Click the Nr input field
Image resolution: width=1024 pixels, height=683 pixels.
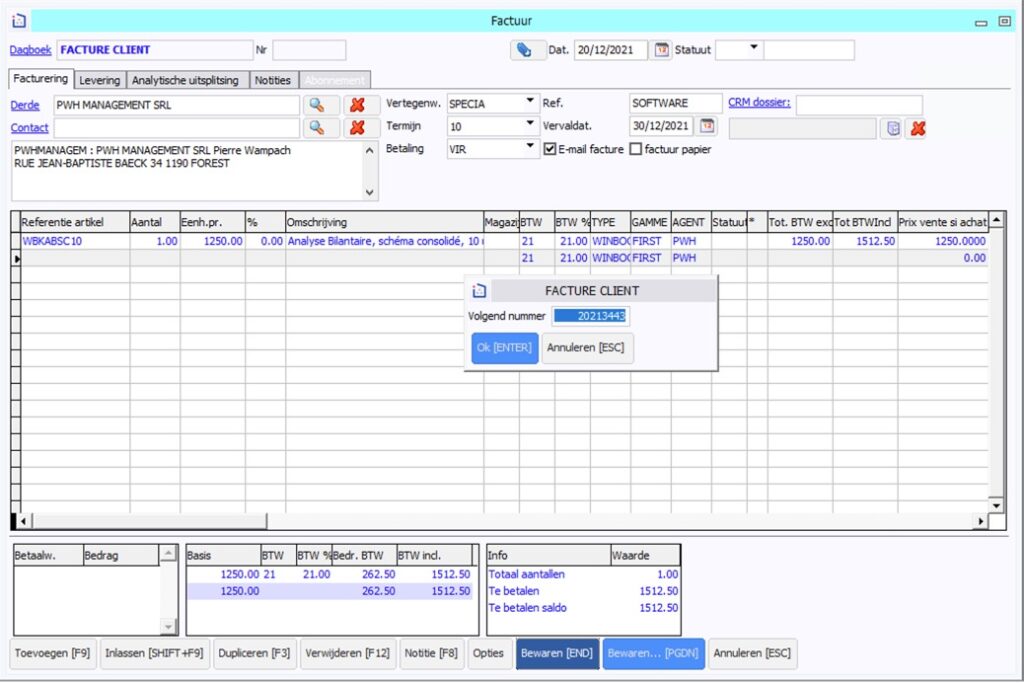[309, 50]
